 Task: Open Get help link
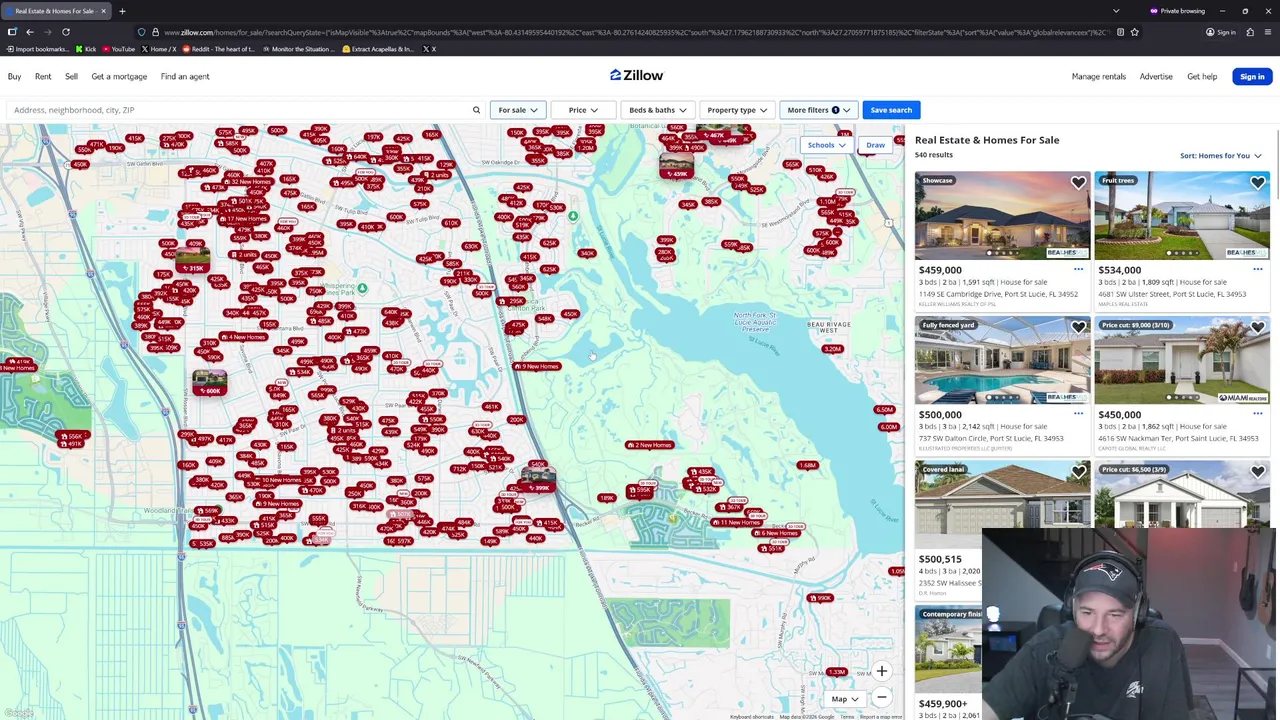click(x=1202, y=76)
